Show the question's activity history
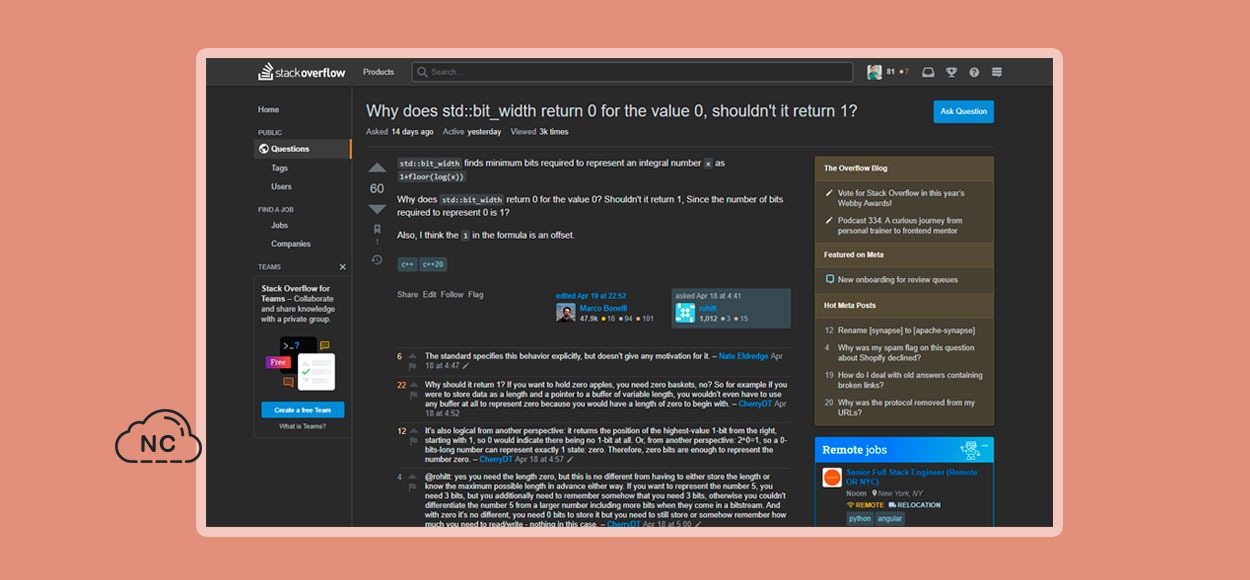 click(377, 260)
